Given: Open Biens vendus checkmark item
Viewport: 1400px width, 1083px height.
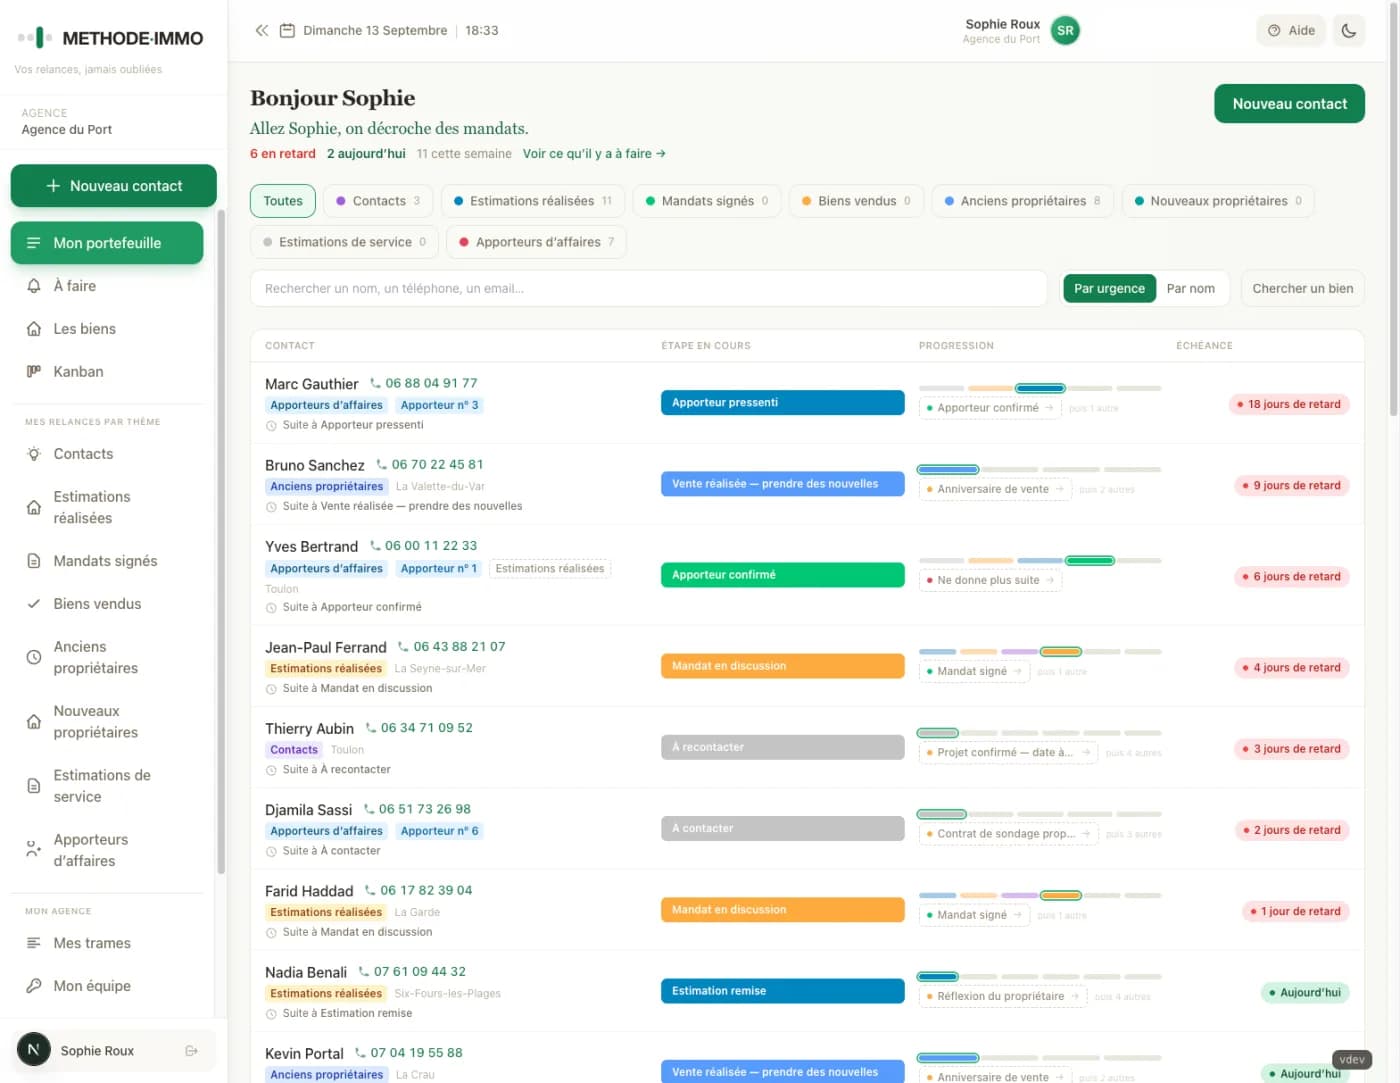Looking at the screenshot, I should click(107, 604).
